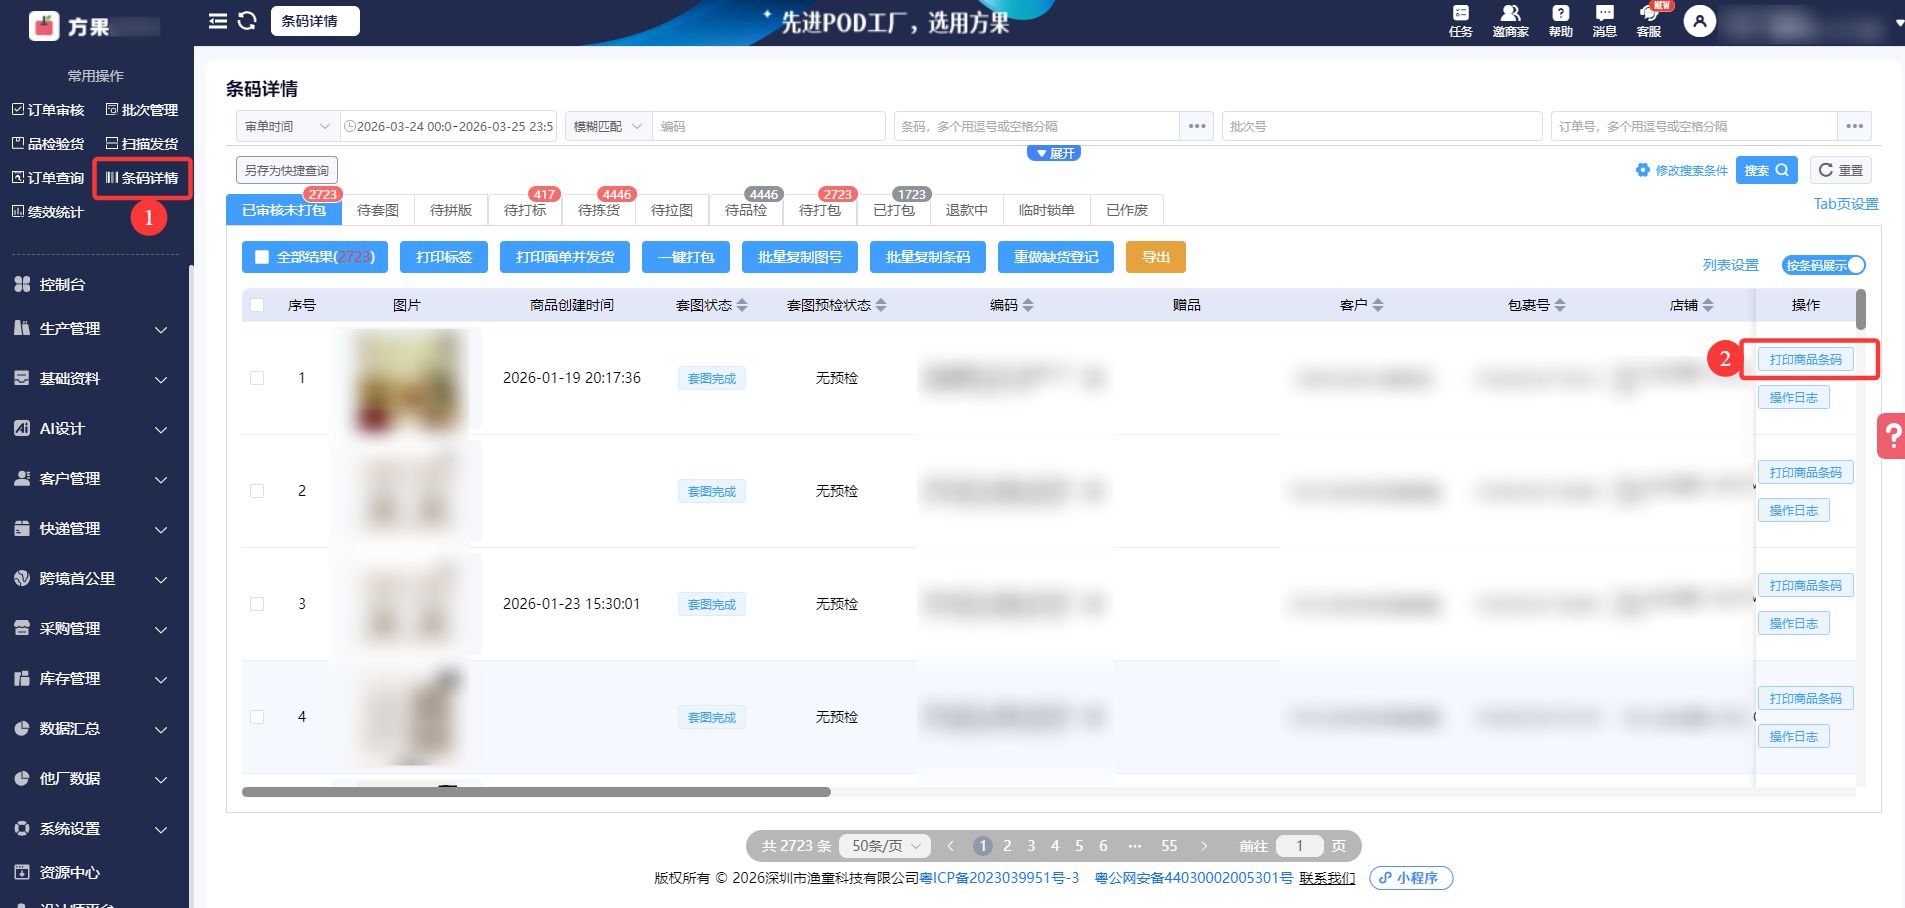Click the red question mark floating icon
The width and height of the screenshot is (1905, 908).
(x=1892, y=436)
